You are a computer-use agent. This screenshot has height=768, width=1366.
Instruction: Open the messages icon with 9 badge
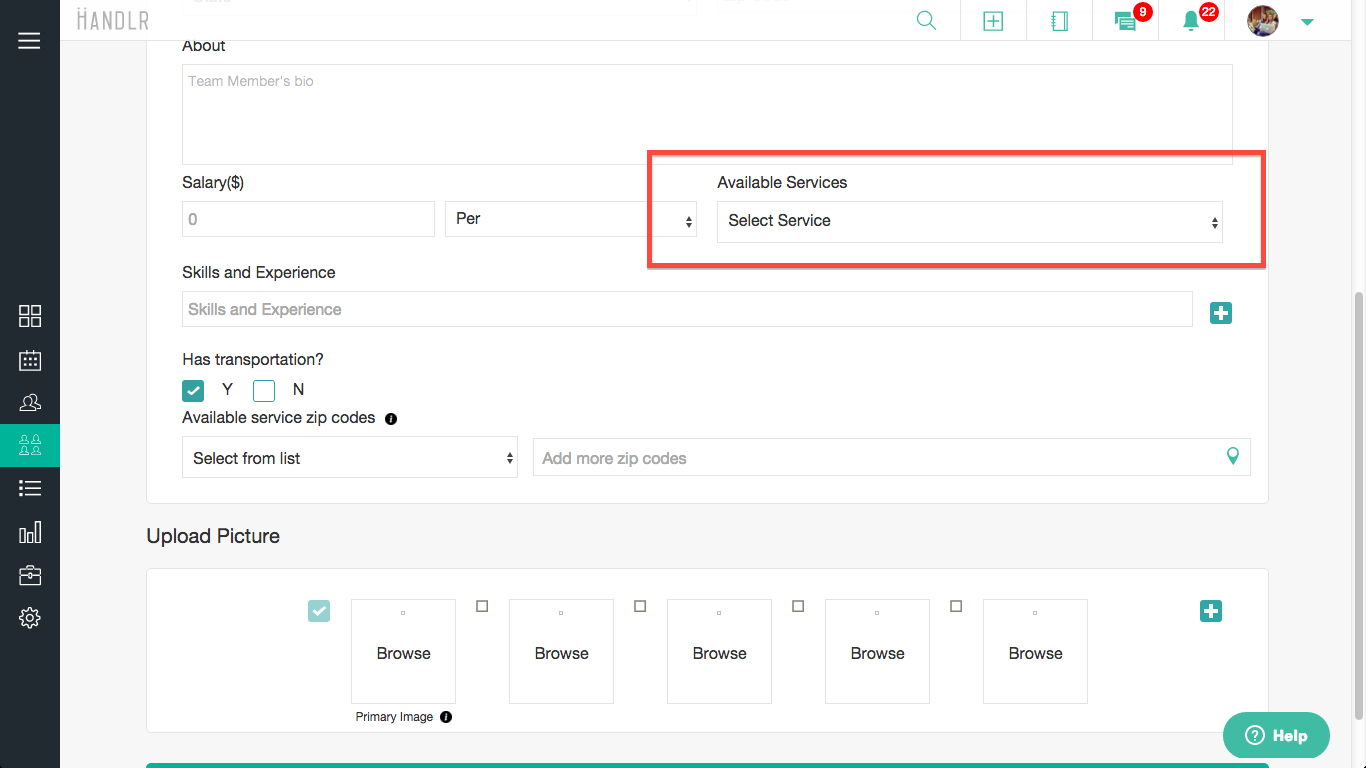(1126, 21)
